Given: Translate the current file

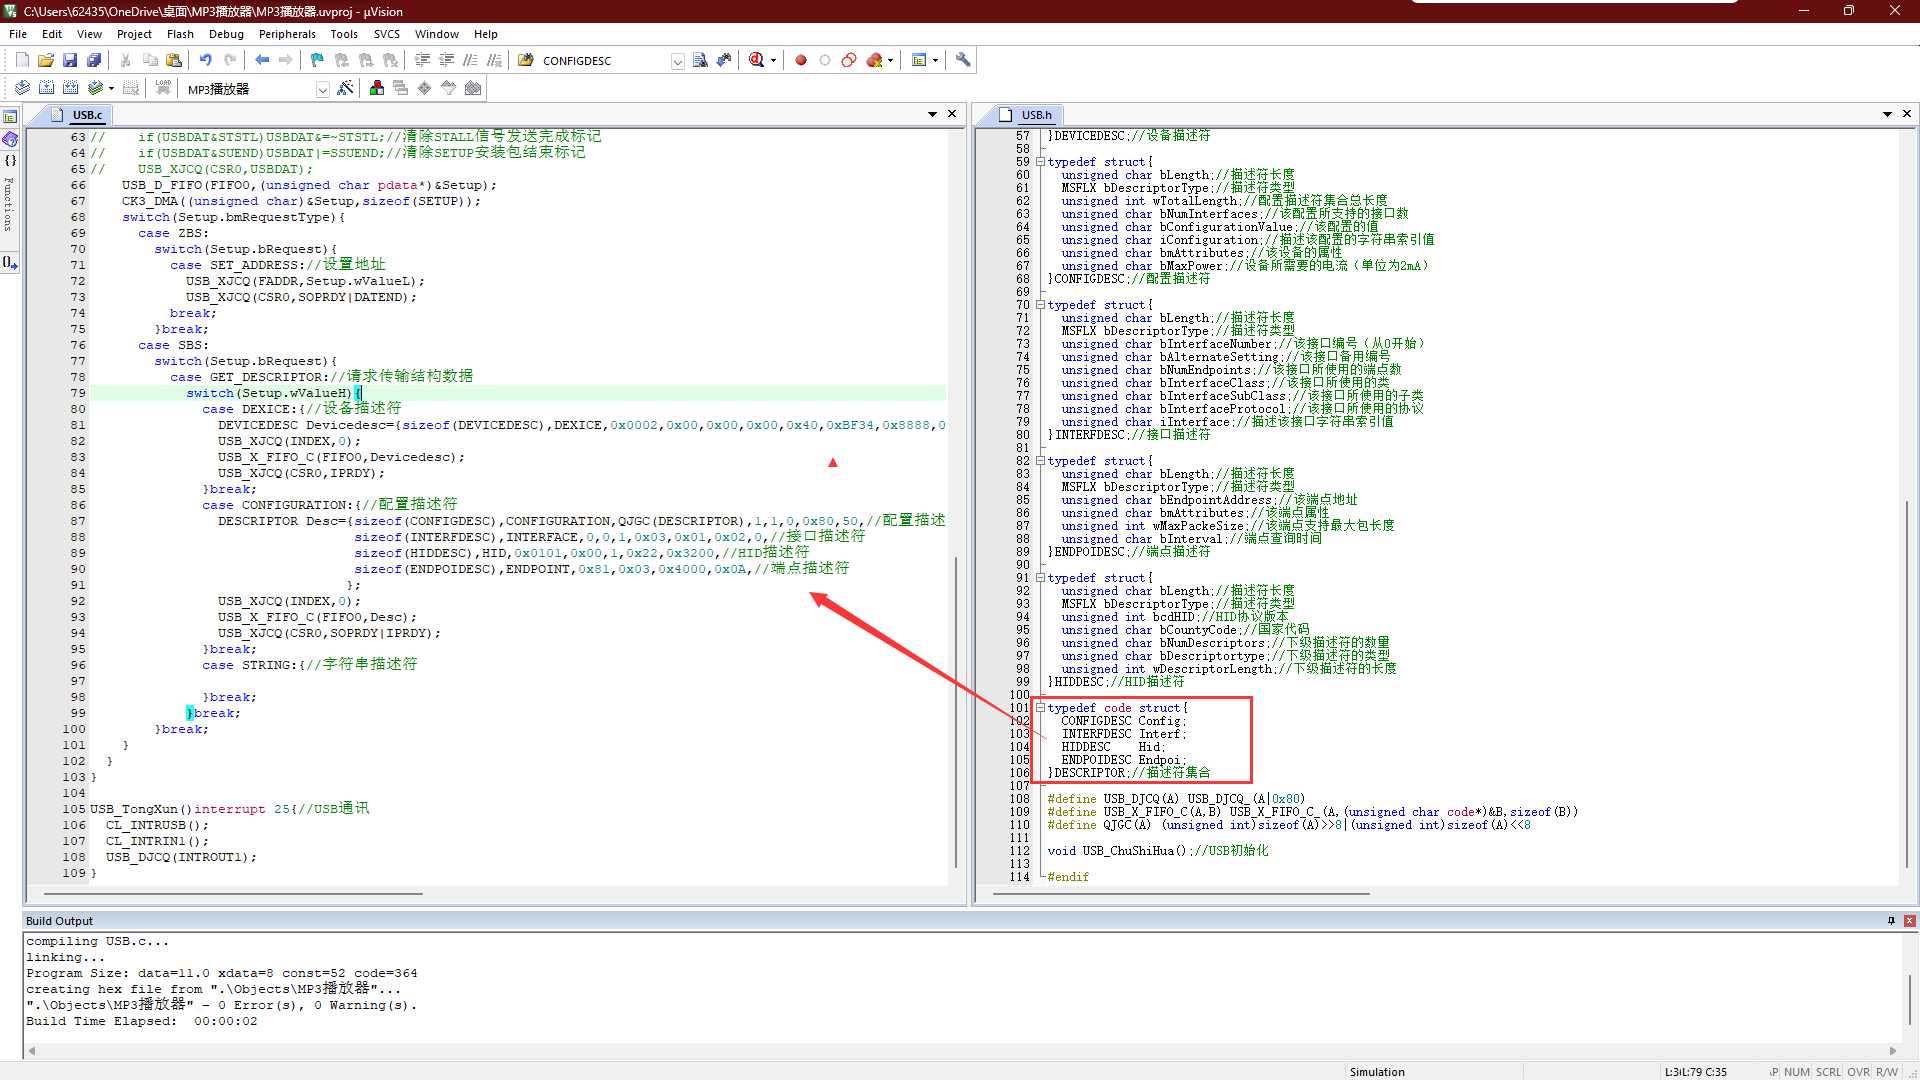Looking at the screenshot, I should pos(22,88).
